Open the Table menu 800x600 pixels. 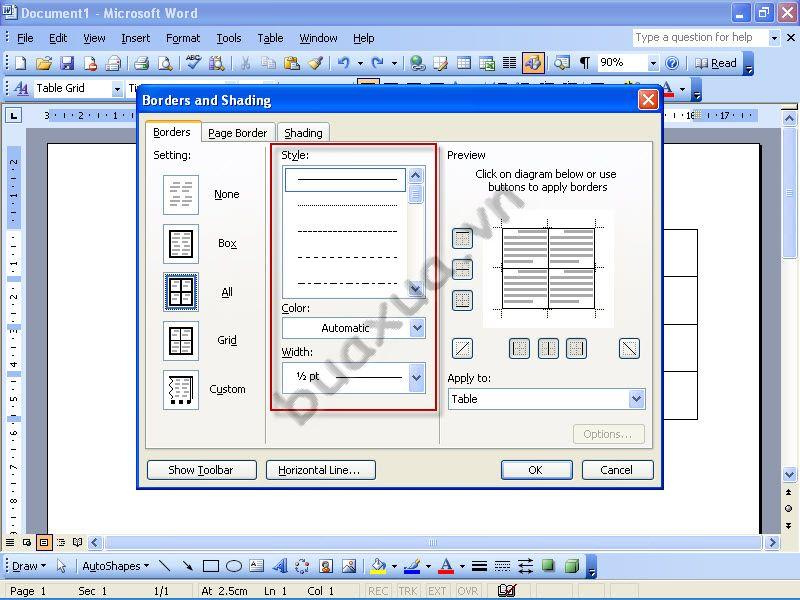click(270, 38)
